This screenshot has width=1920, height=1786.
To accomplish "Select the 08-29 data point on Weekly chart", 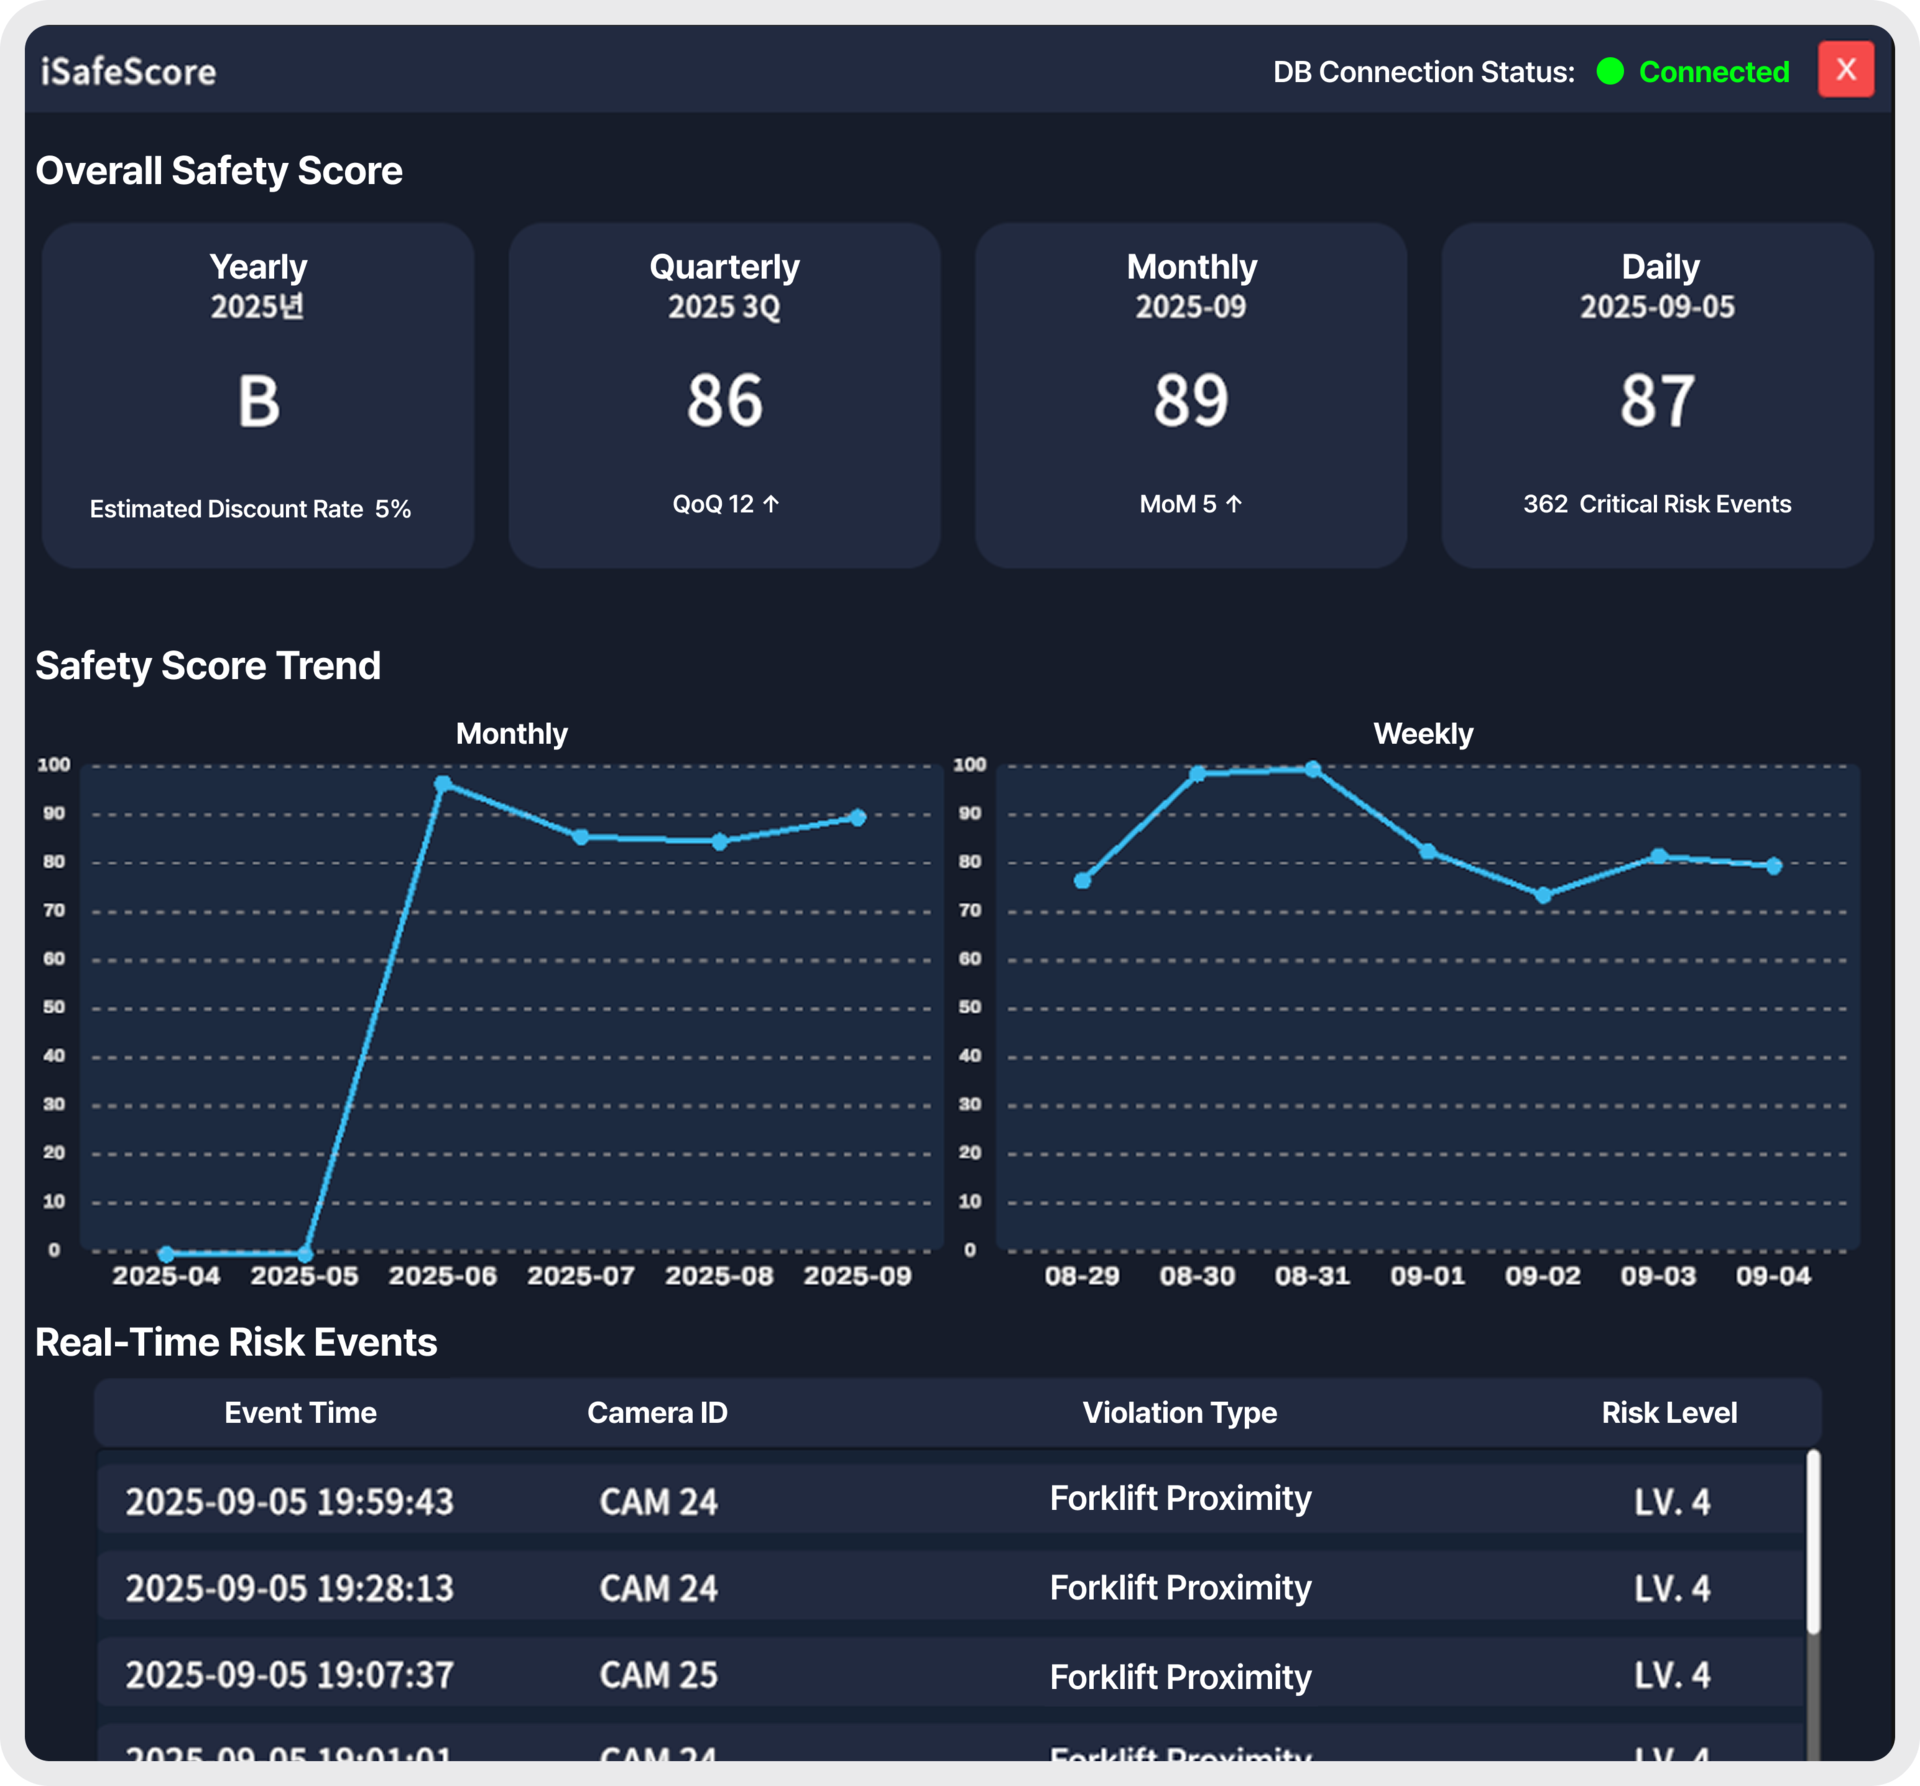I will click(x=1082, y=880).
